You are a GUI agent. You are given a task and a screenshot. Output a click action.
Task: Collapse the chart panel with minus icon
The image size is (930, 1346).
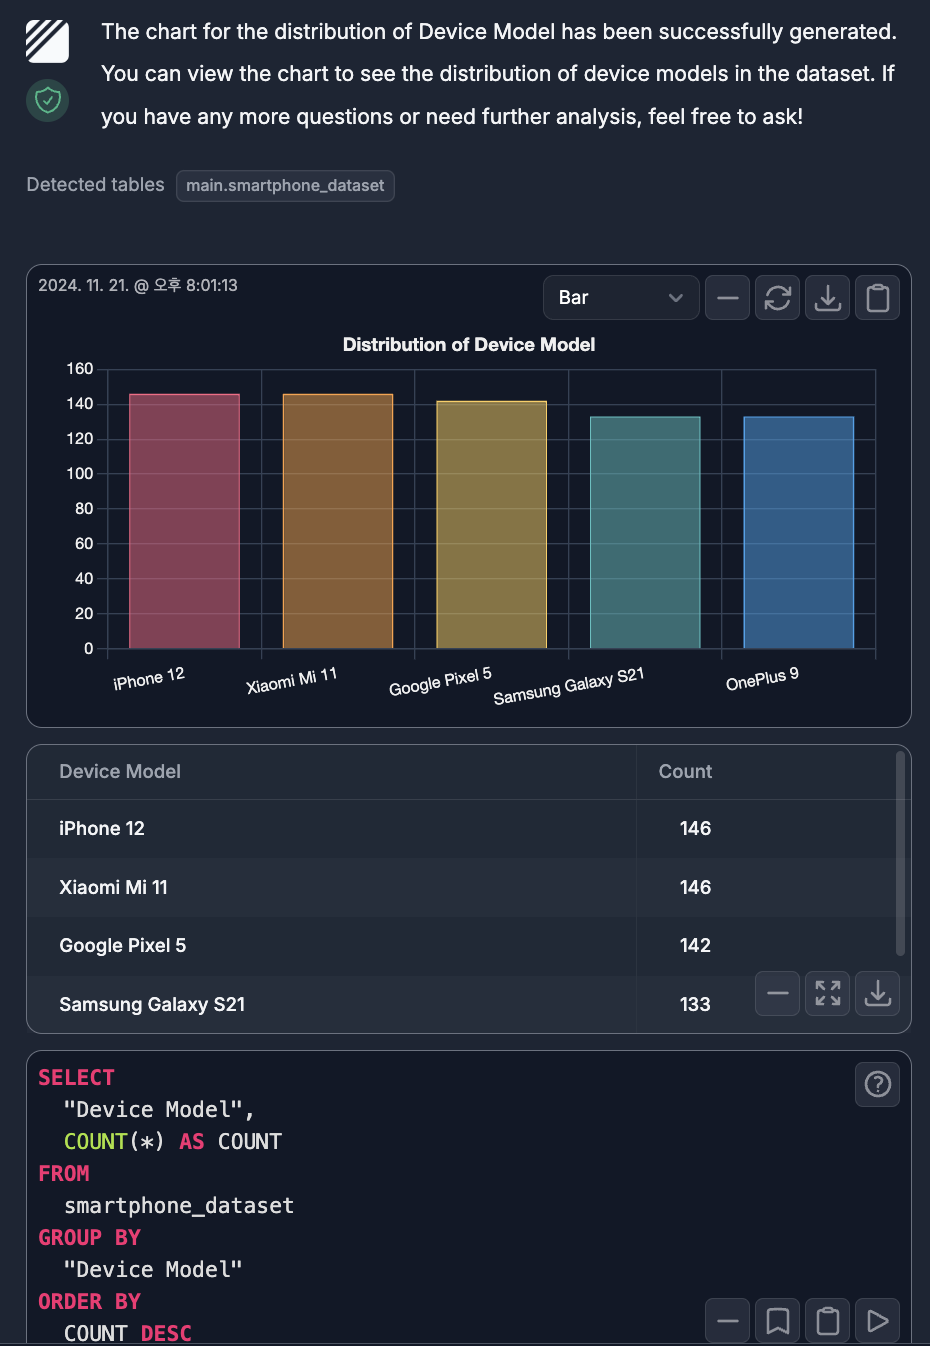(x=728, y=298)
